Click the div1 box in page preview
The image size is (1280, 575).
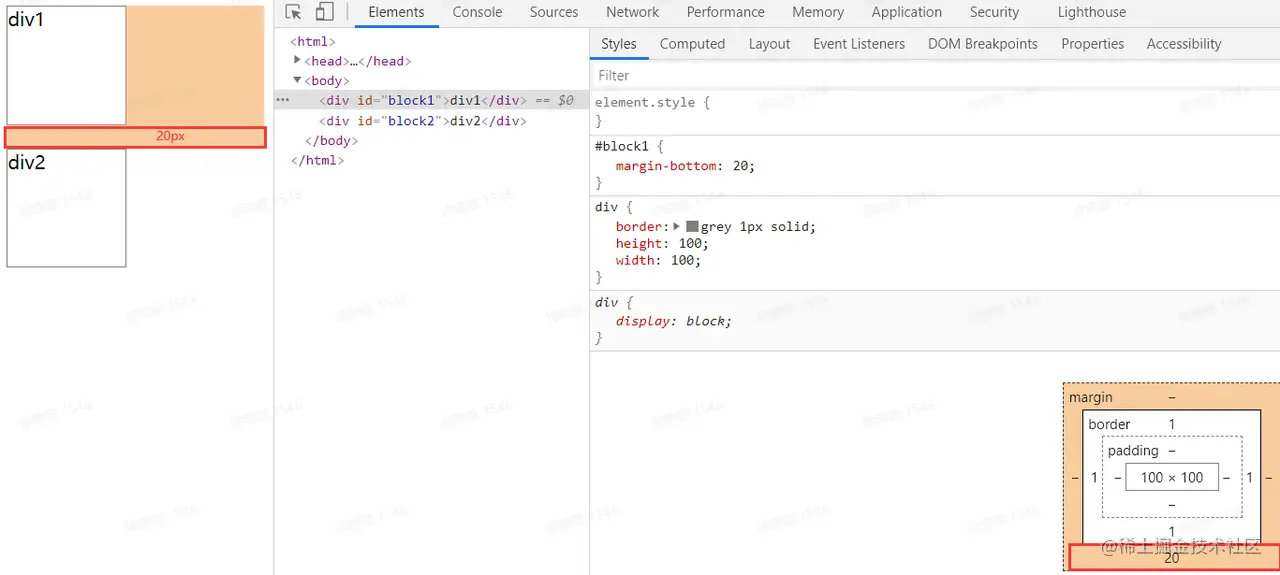tap(66, 65)
